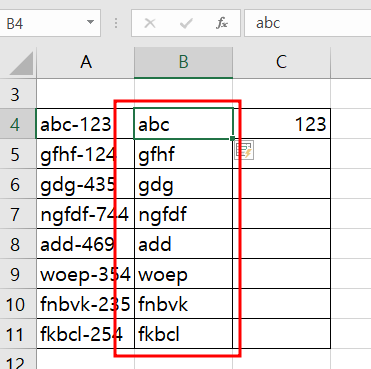Select cell B7 containing ngfdf

(183, 214)
